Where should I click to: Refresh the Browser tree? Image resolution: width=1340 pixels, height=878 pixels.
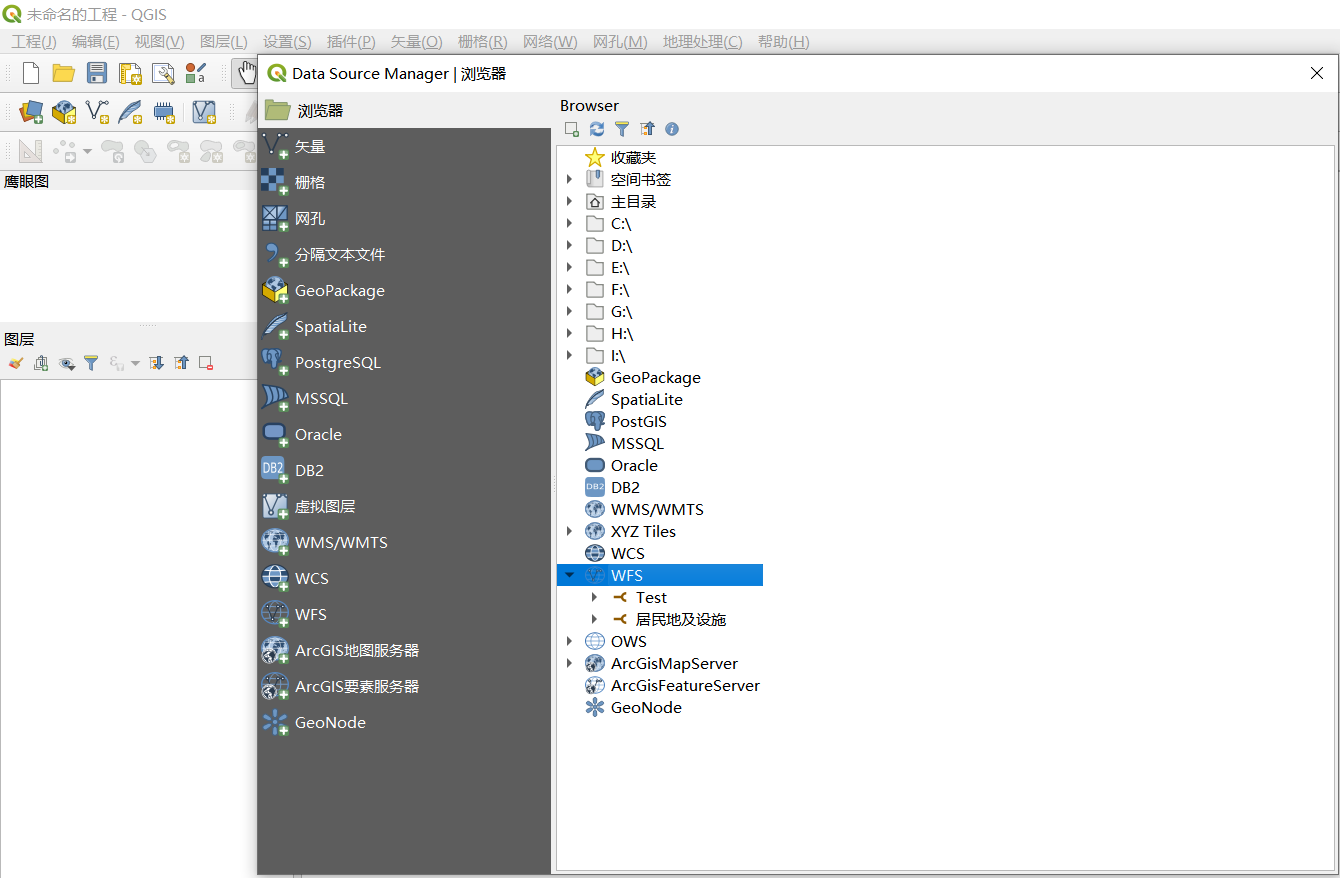(597, 129)
